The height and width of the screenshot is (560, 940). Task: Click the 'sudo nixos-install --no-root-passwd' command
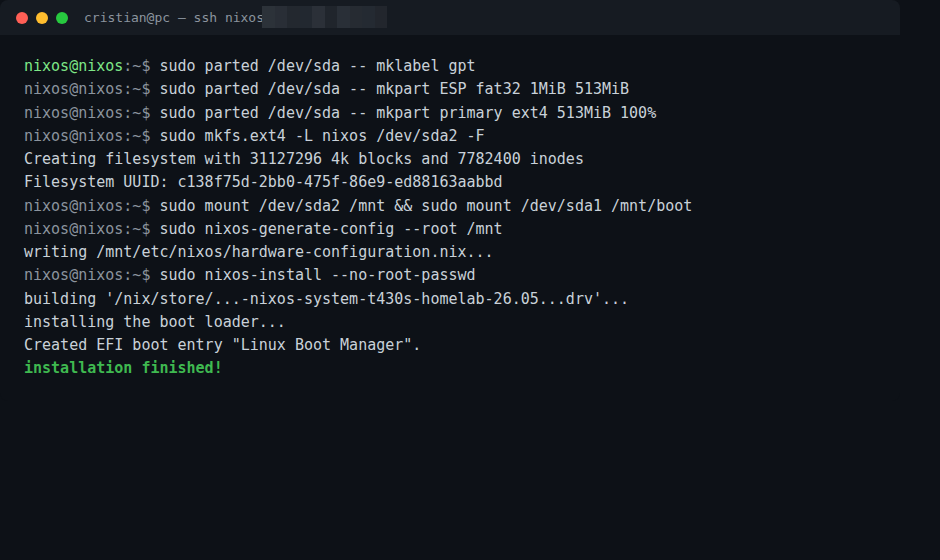[x=317, y=275]
